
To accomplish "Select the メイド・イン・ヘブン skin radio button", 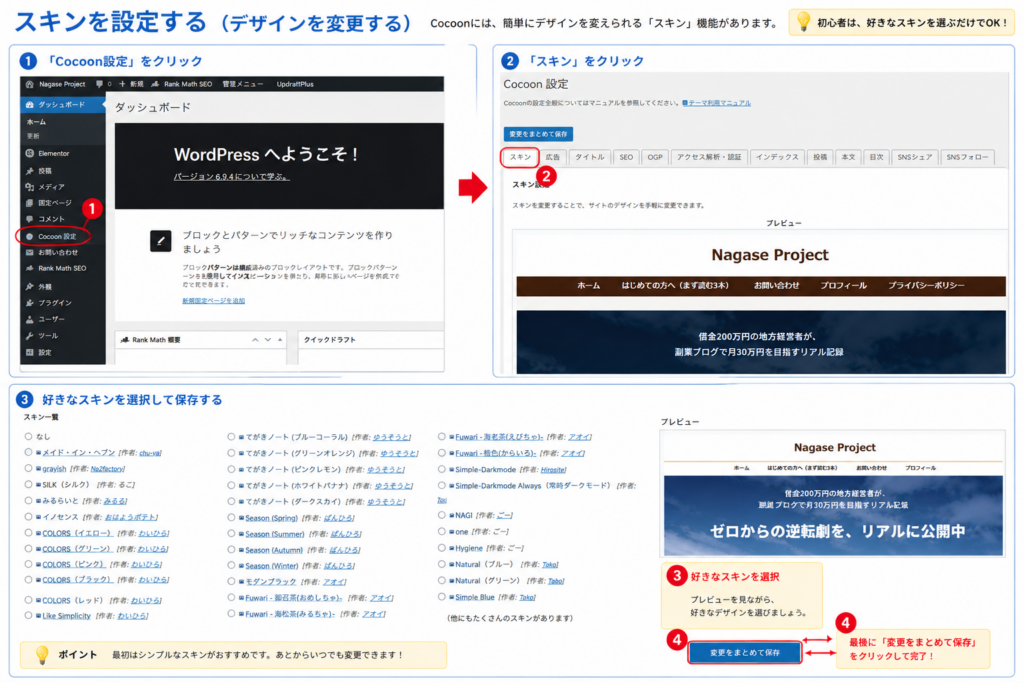I will pos(28,452).
